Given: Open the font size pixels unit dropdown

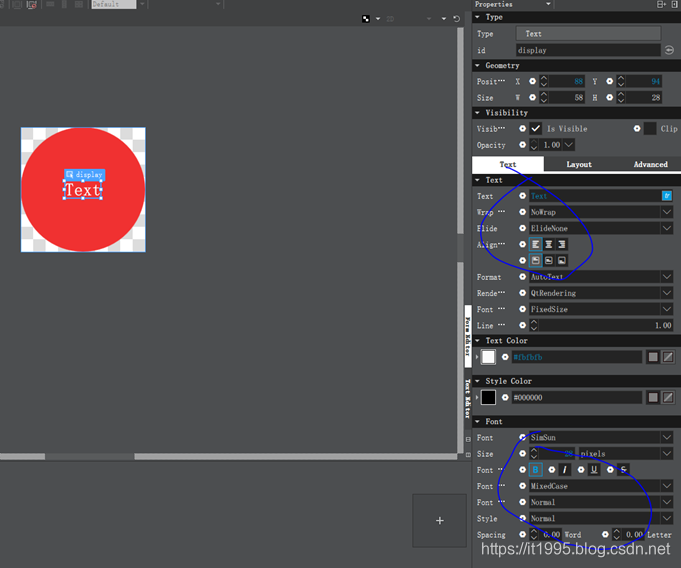Looking at the screenshot, I should pos(626,454).
